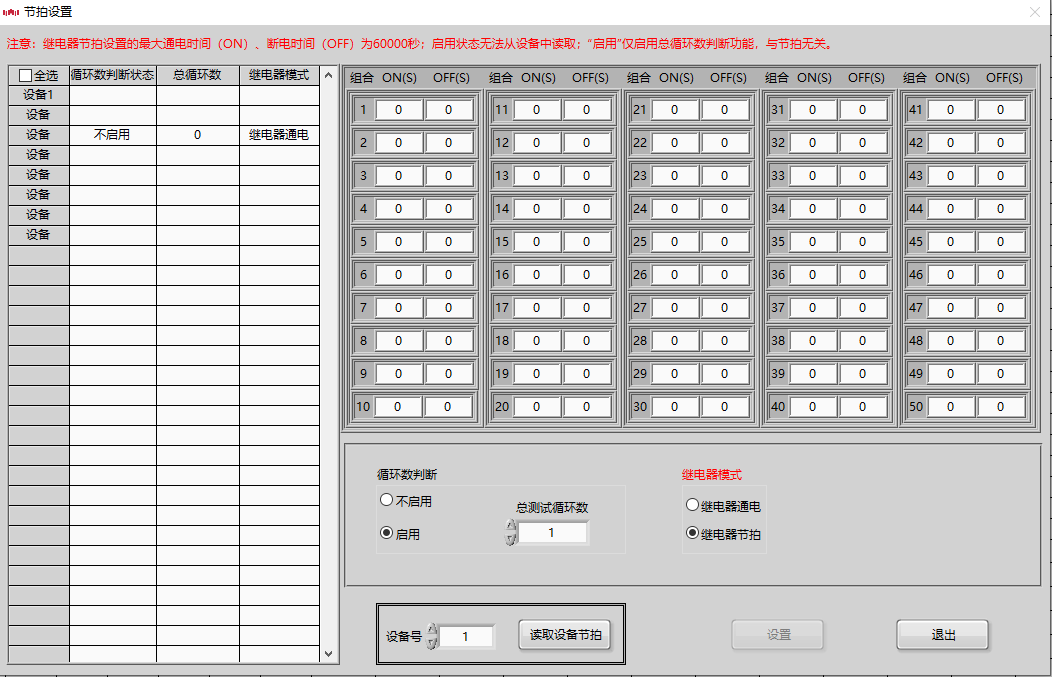
Task: Select 不启用 under 循环数判断
Action: (x=386, y=500)
